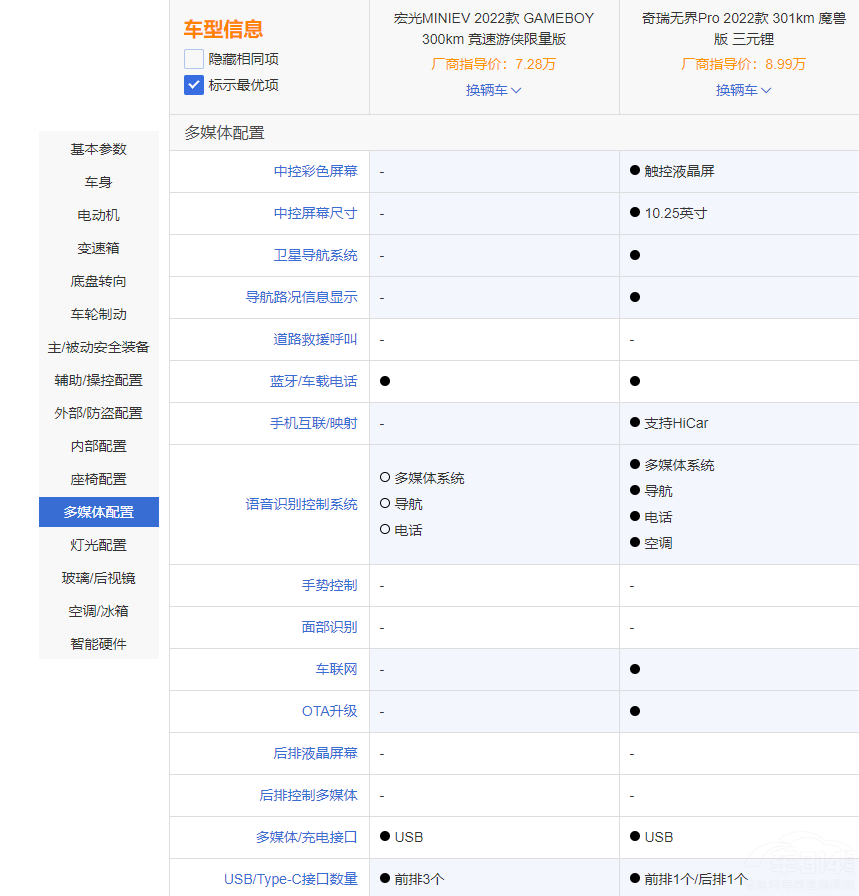
Task: Open the OTA升级 parameter link
Action: pos(329,711)
